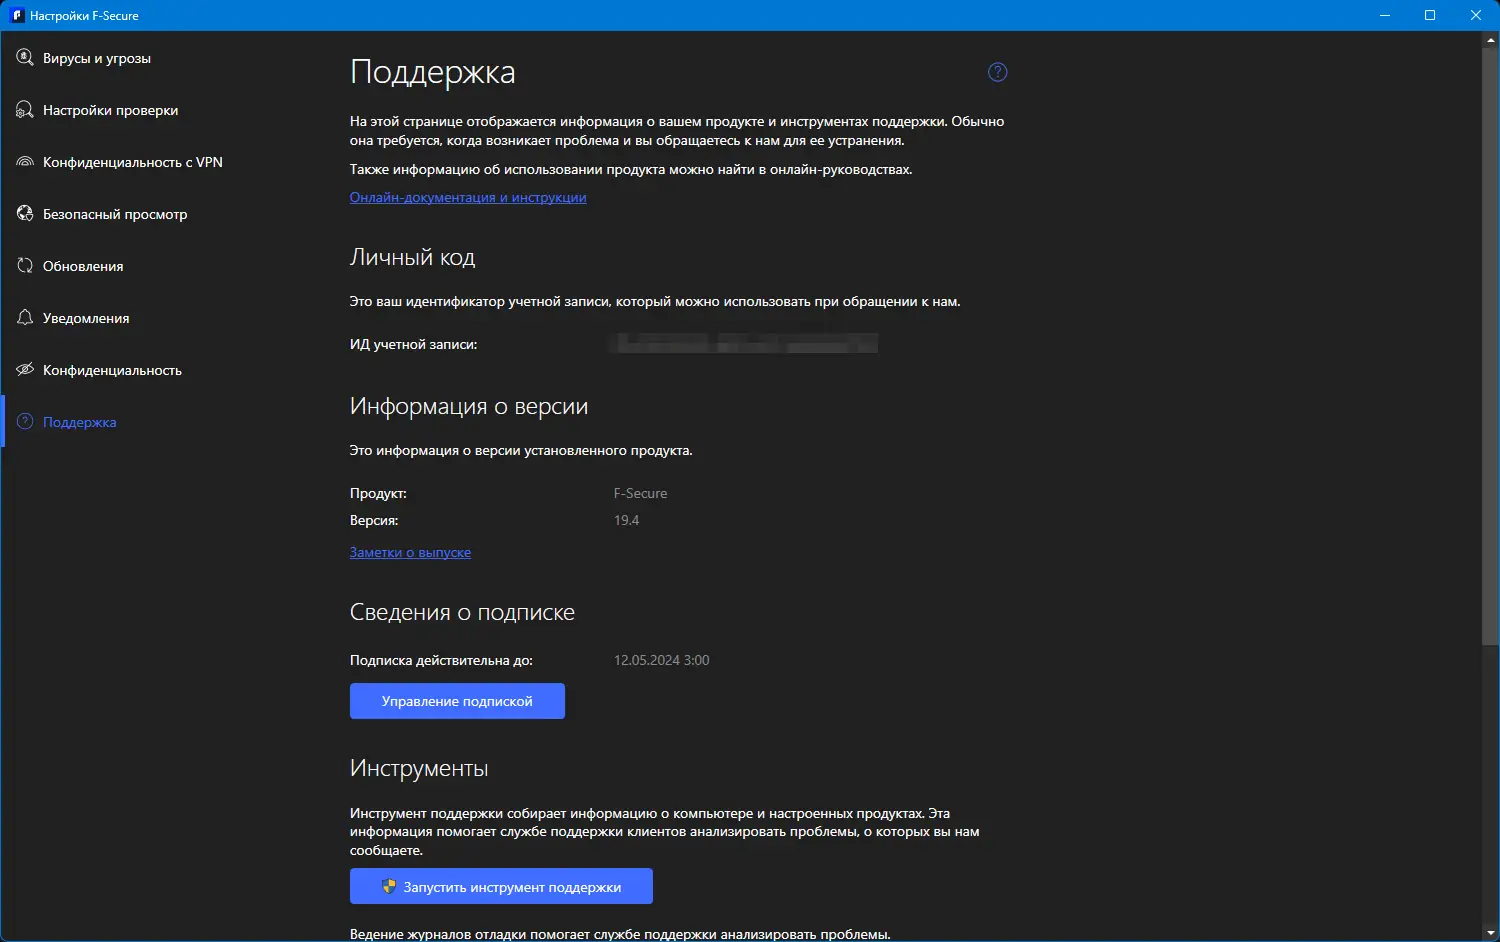This screenshot has width=1500, height=942.
Task: Go to Поддержка sidebar item
Action: pyautogui.click(x=79, y=422)
